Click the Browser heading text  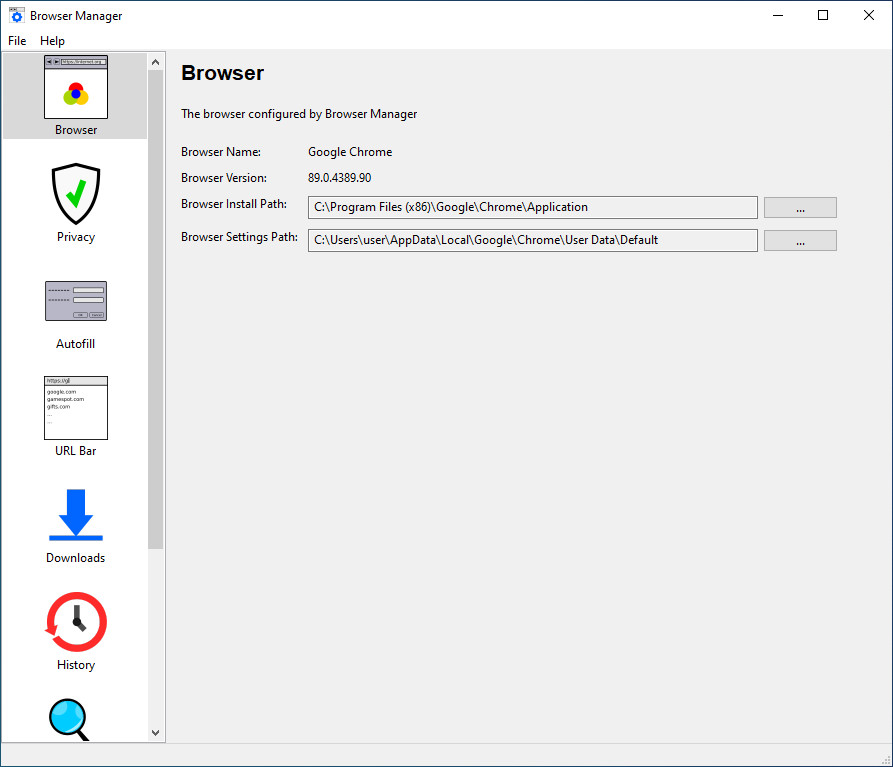pos(223,73)
